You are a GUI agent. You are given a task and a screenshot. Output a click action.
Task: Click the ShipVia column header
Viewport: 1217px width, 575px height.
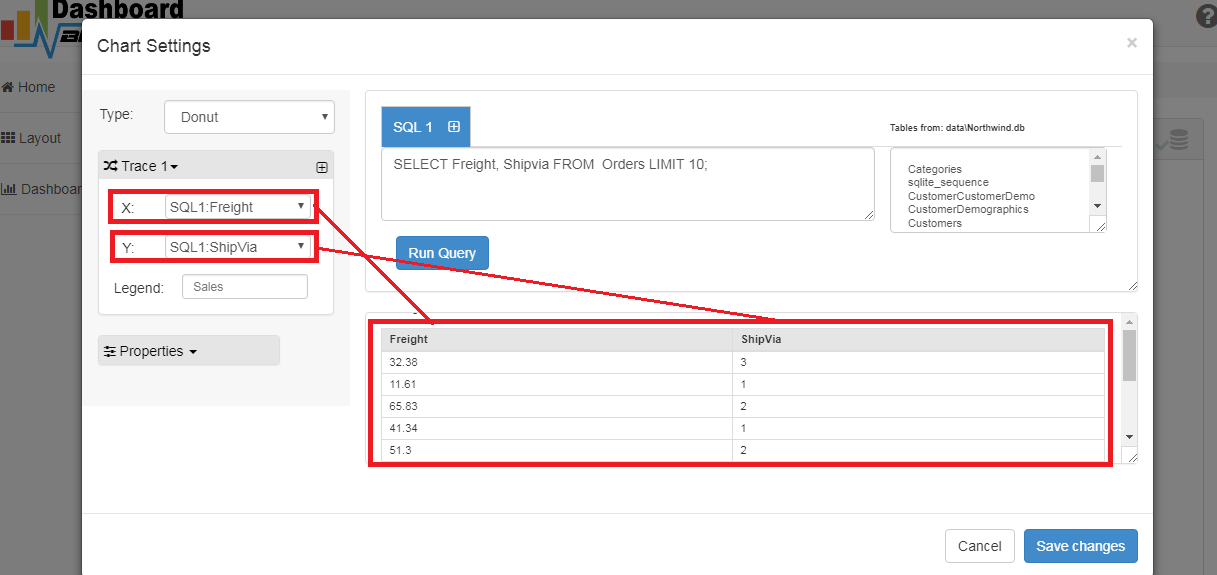(919, 339)
